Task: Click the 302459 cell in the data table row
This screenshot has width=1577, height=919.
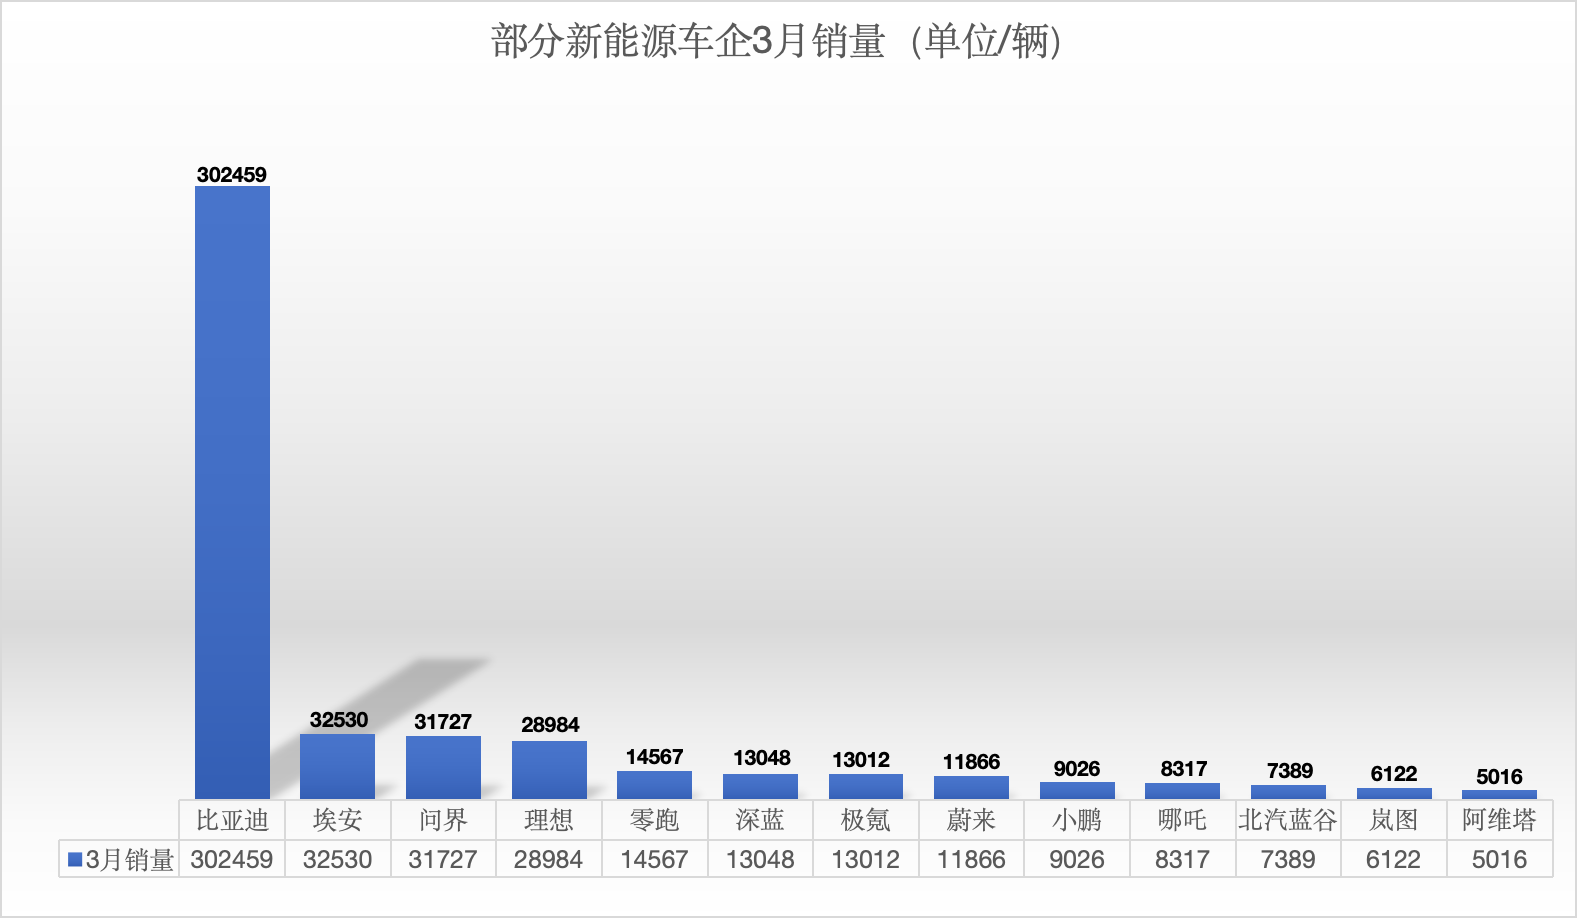Action: click(232, 859)
